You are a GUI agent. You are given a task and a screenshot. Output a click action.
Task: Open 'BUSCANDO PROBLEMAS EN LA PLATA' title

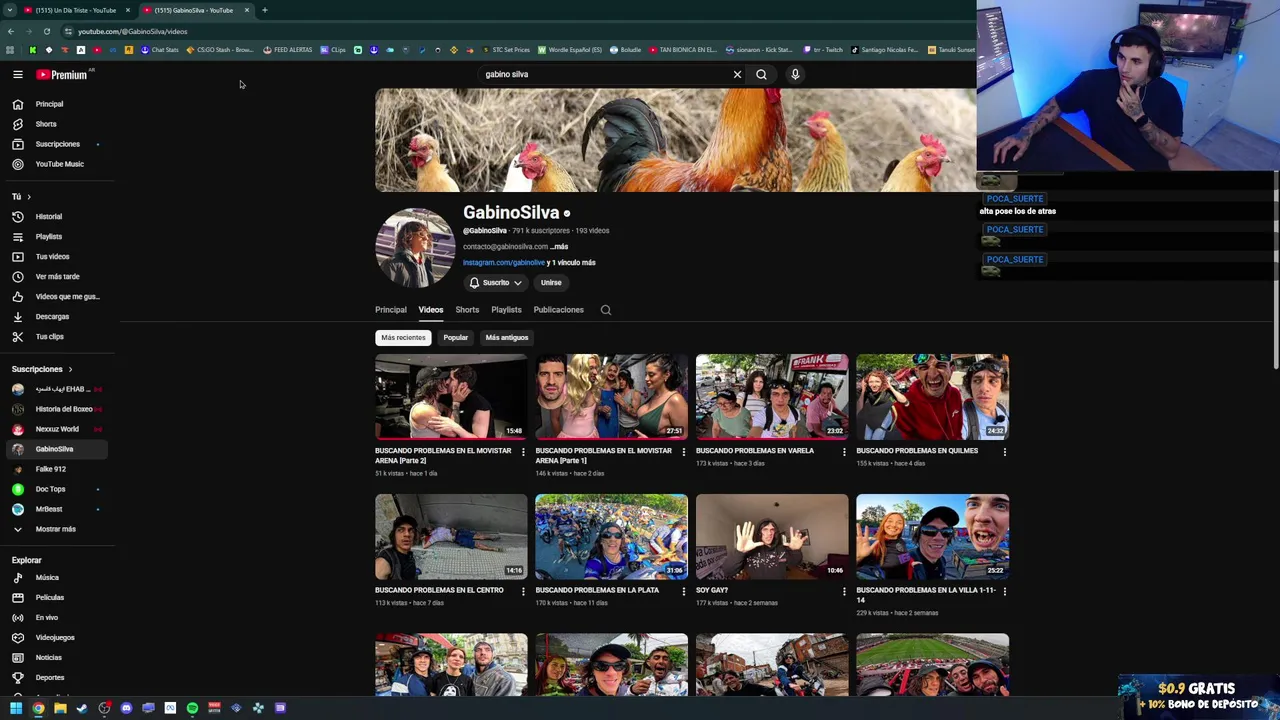click(597, 591)
